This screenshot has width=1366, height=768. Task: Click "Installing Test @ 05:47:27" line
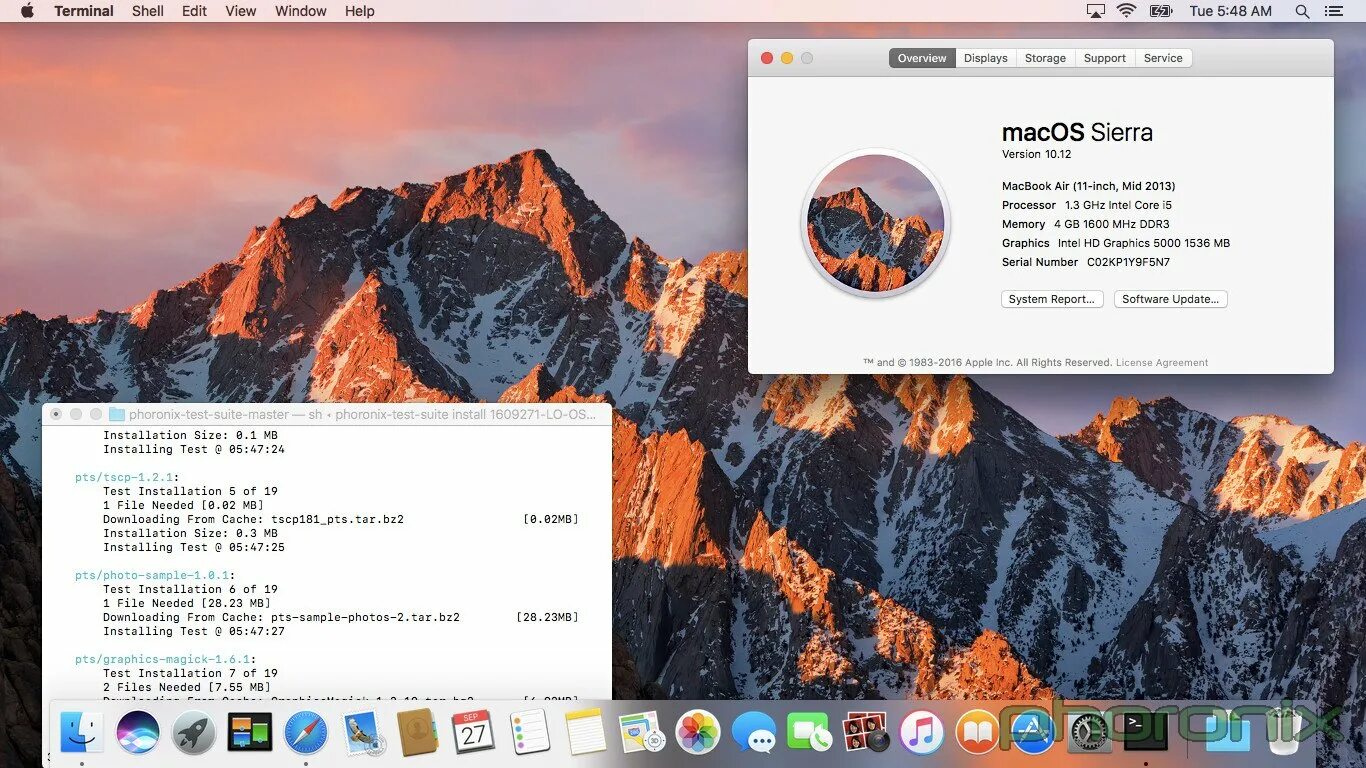pos(194,631)
